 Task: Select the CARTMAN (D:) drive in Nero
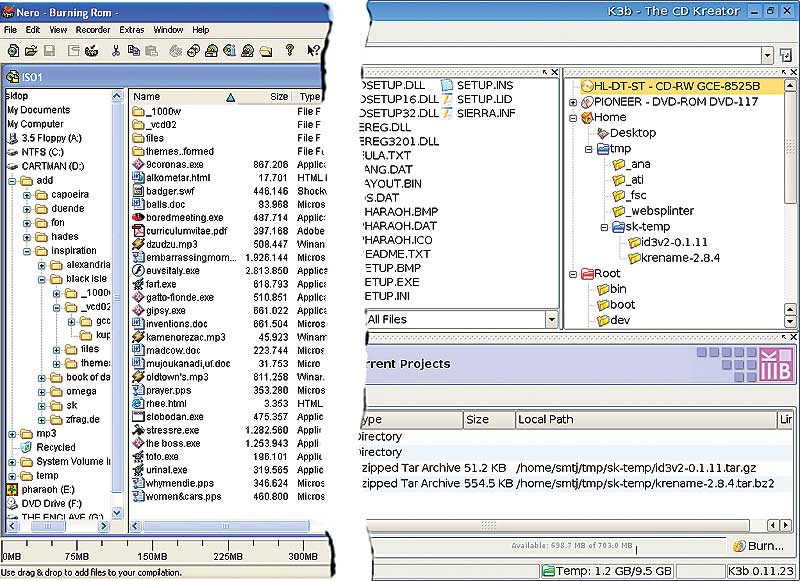pyautogui.click(x=53, y=166)
